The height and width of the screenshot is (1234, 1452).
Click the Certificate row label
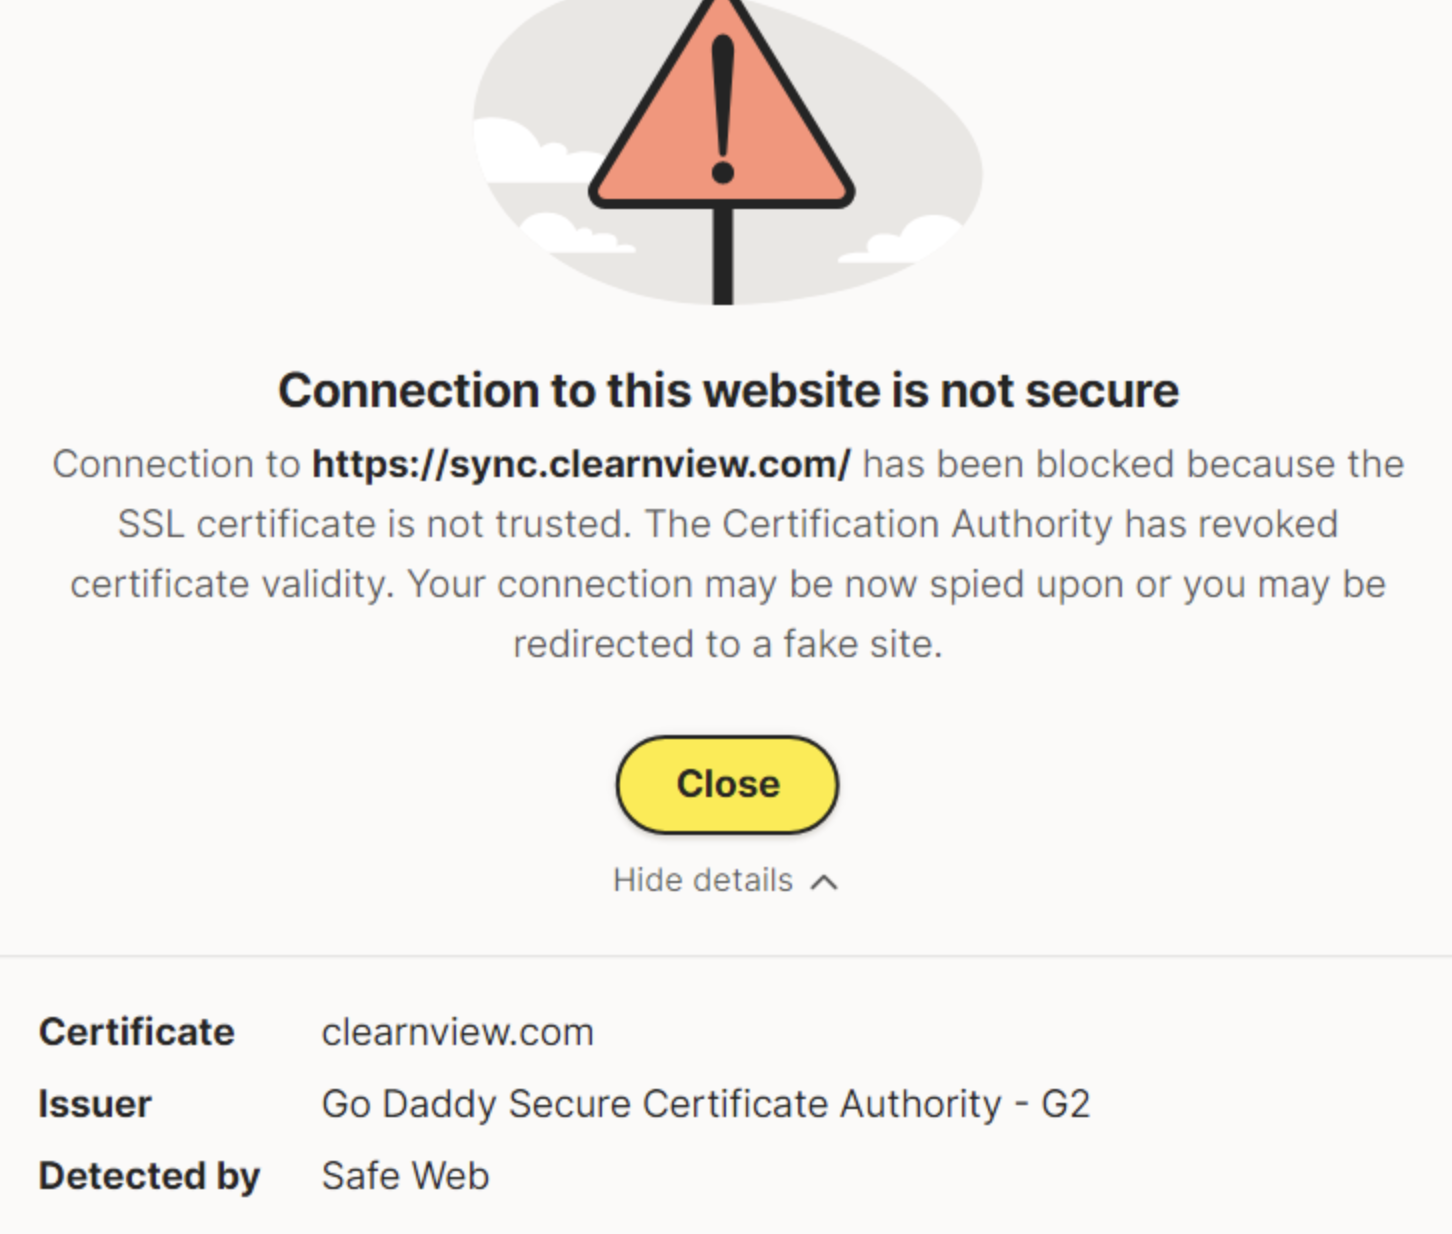click(x=136, y=1031)
